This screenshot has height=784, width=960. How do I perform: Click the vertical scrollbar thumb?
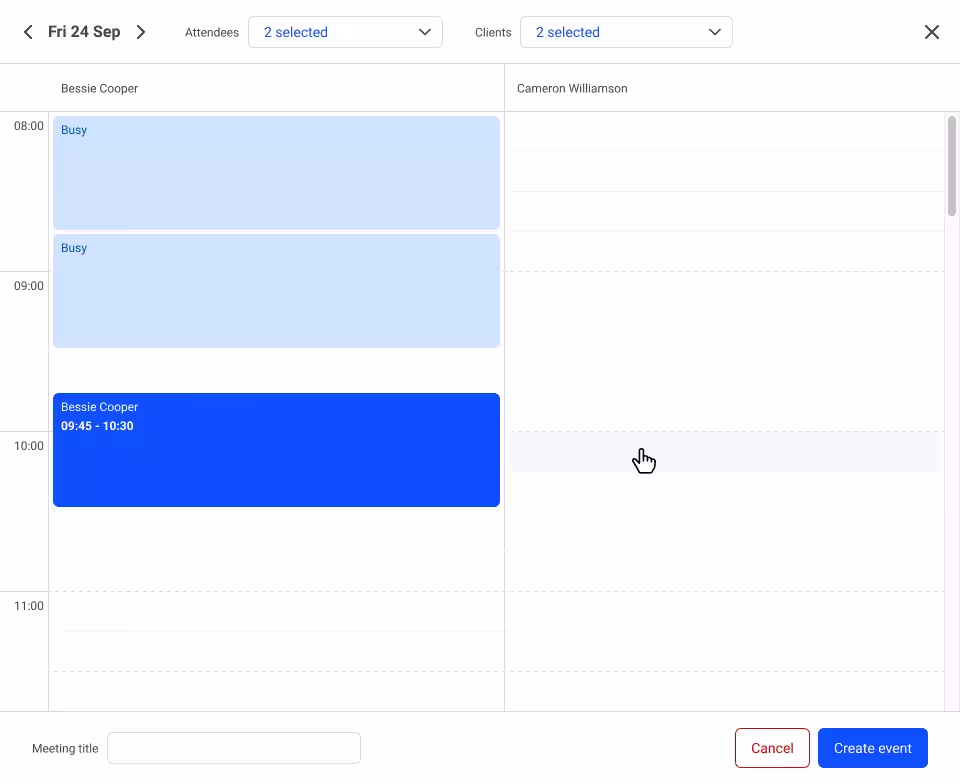tap(951, 166)
